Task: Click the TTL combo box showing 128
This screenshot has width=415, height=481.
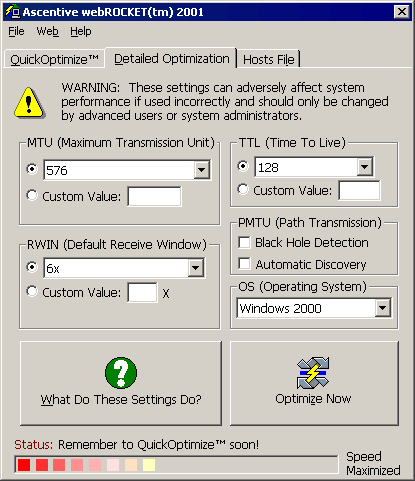Action: point(314,167)
